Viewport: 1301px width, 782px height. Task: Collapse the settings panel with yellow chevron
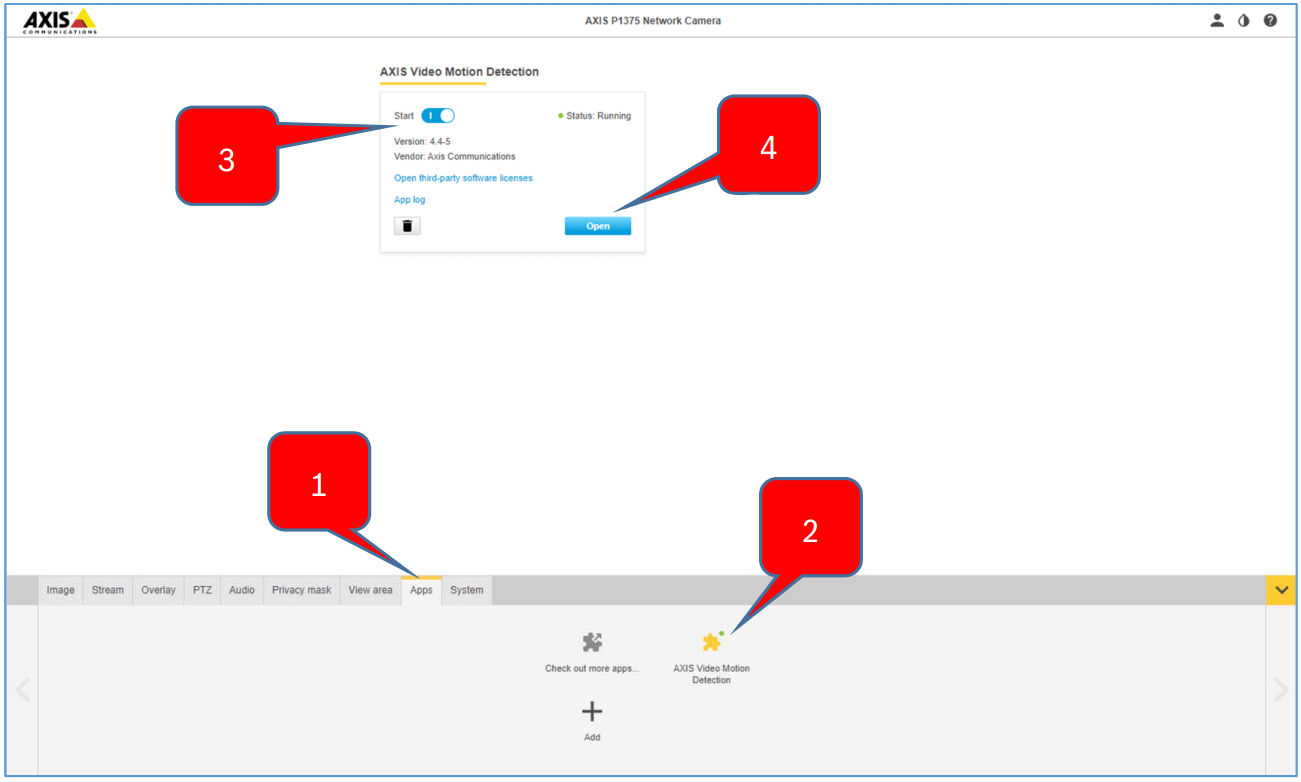pos(1281,590)
